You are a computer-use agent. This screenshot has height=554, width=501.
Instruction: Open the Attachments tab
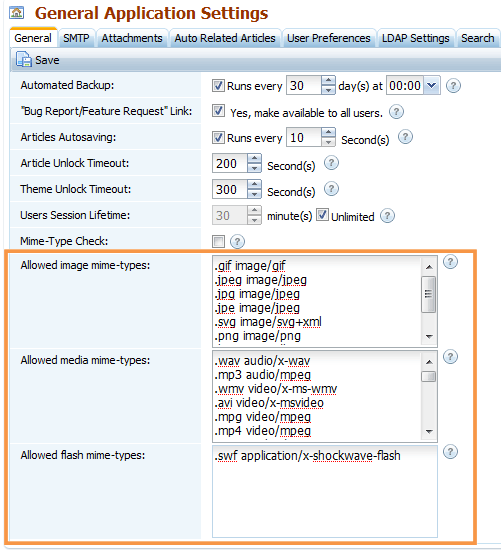click(132, 38)
